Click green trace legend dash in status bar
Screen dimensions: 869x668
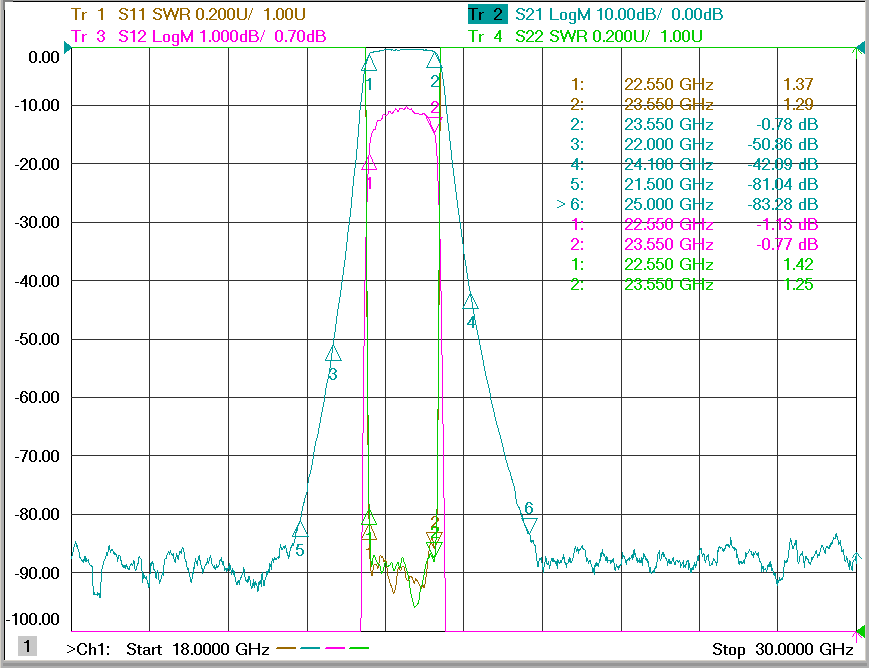[x=359, y=647]
